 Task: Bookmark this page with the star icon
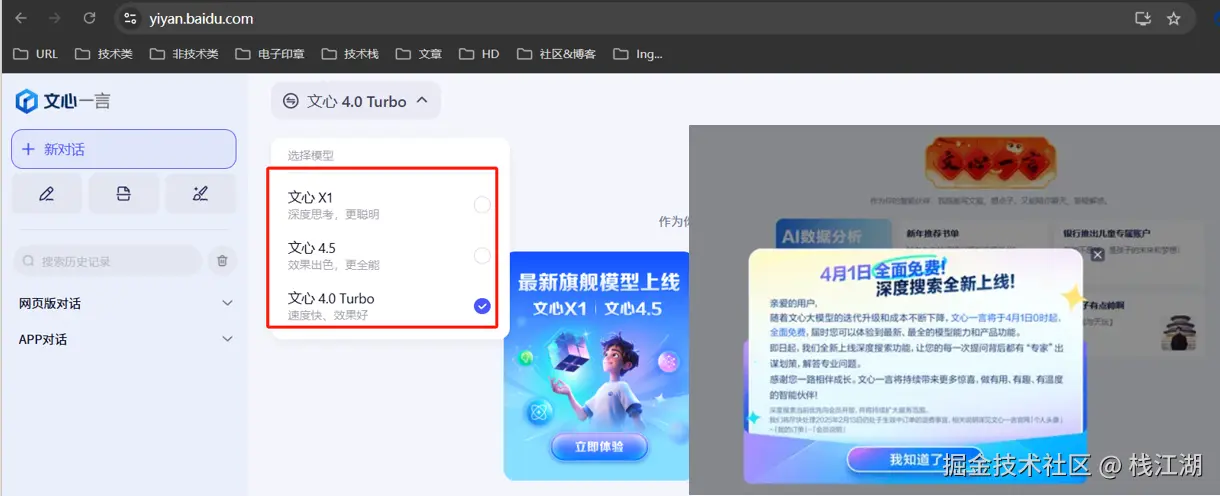(x=1174, y=18)
